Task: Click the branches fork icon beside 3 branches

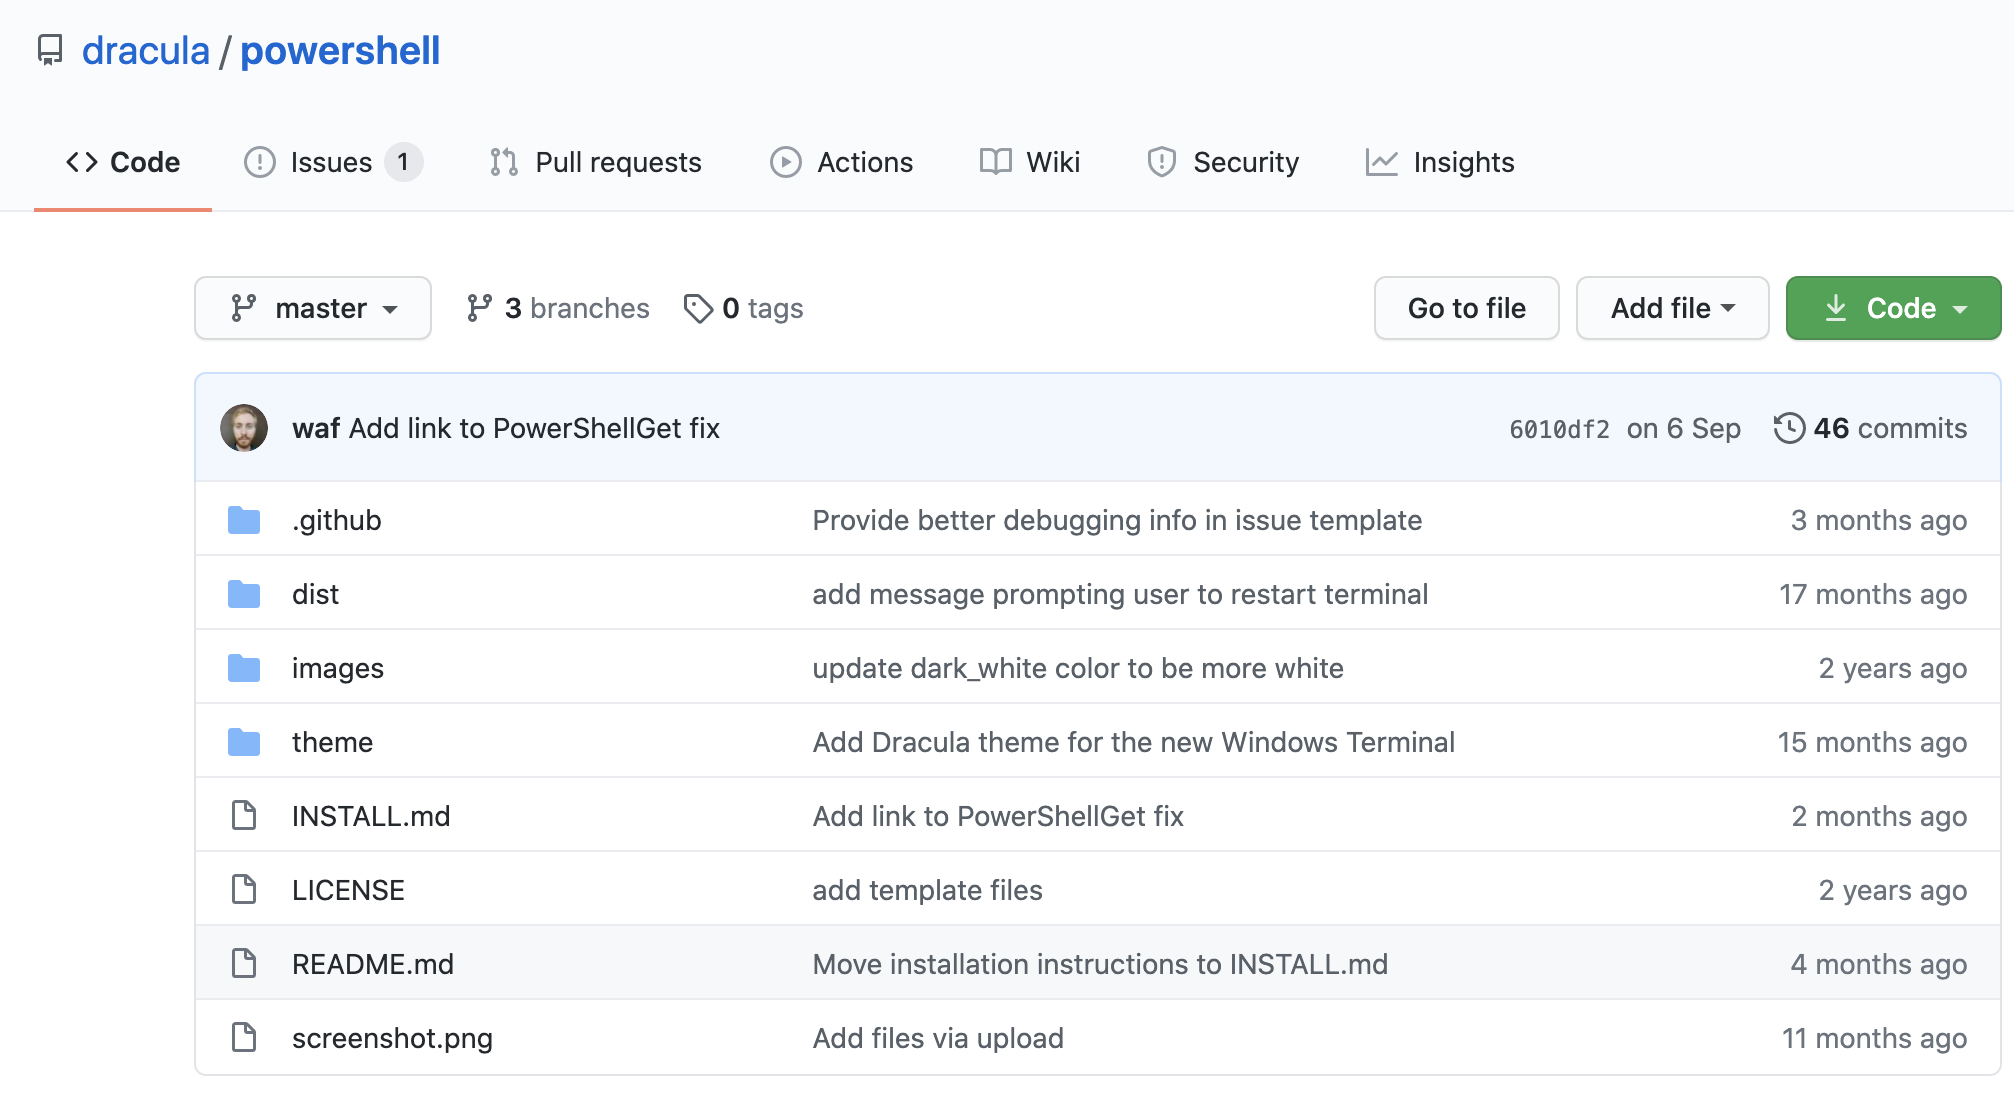Action: [x=480, y=308]
